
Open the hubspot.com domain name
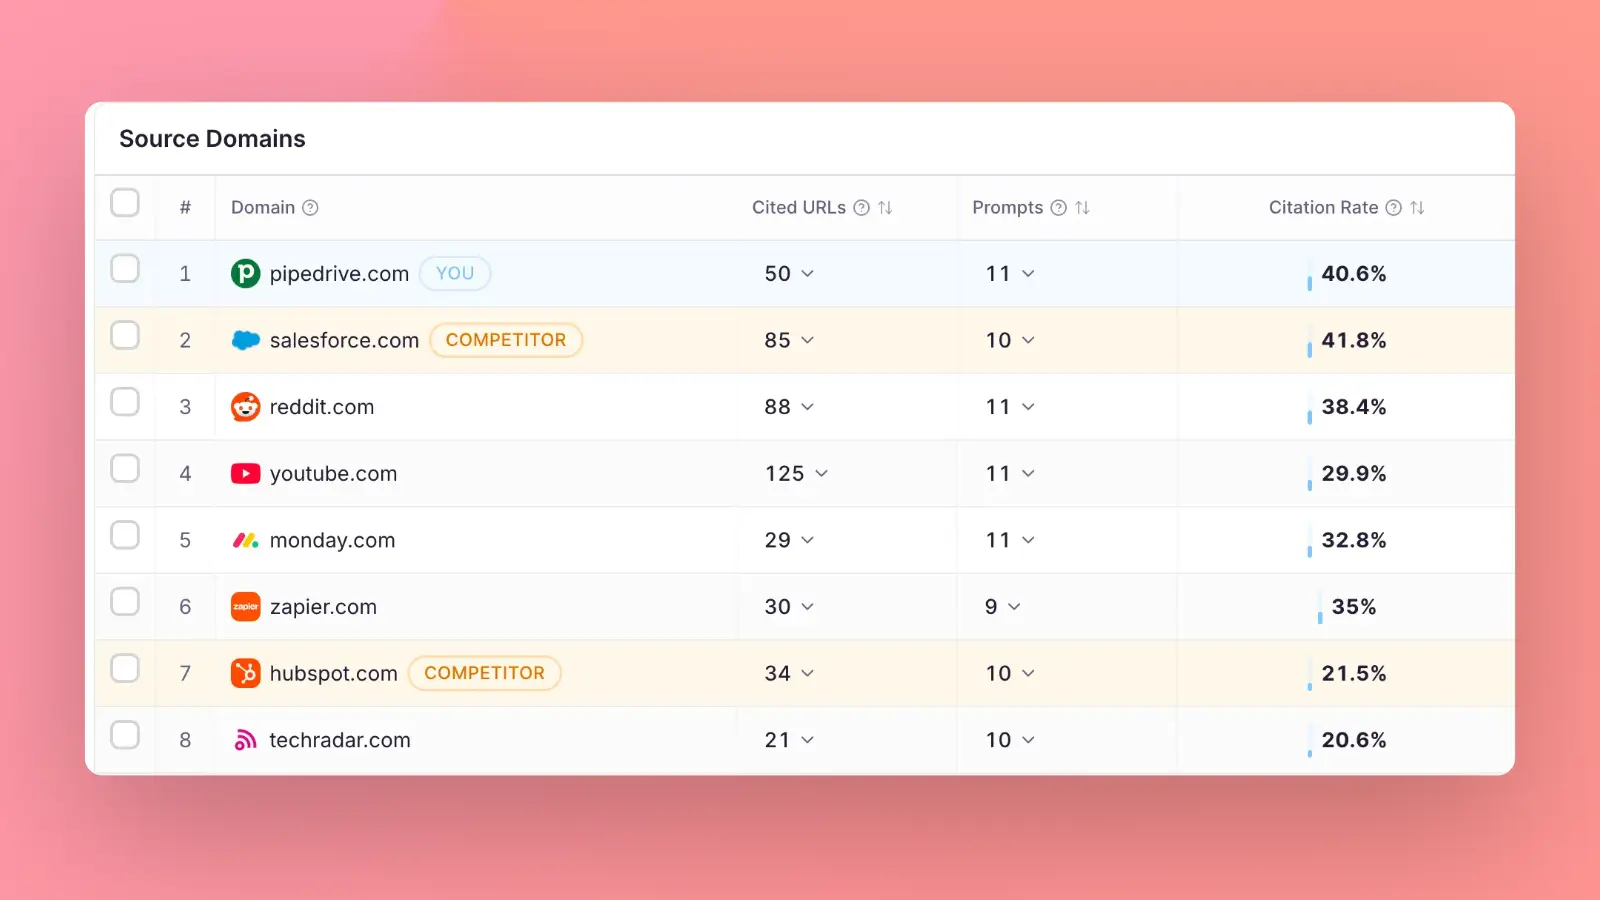(x=333, y=674)
